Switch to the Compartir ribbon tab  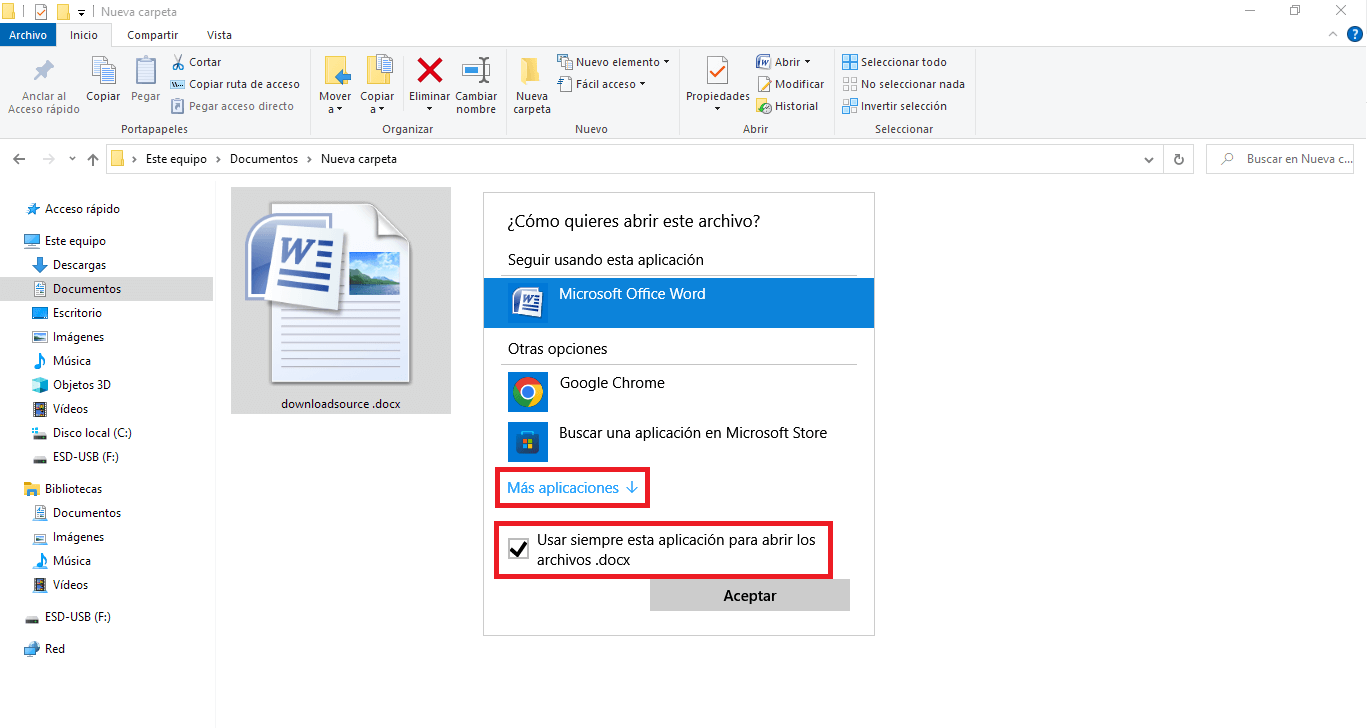point(153,35)
